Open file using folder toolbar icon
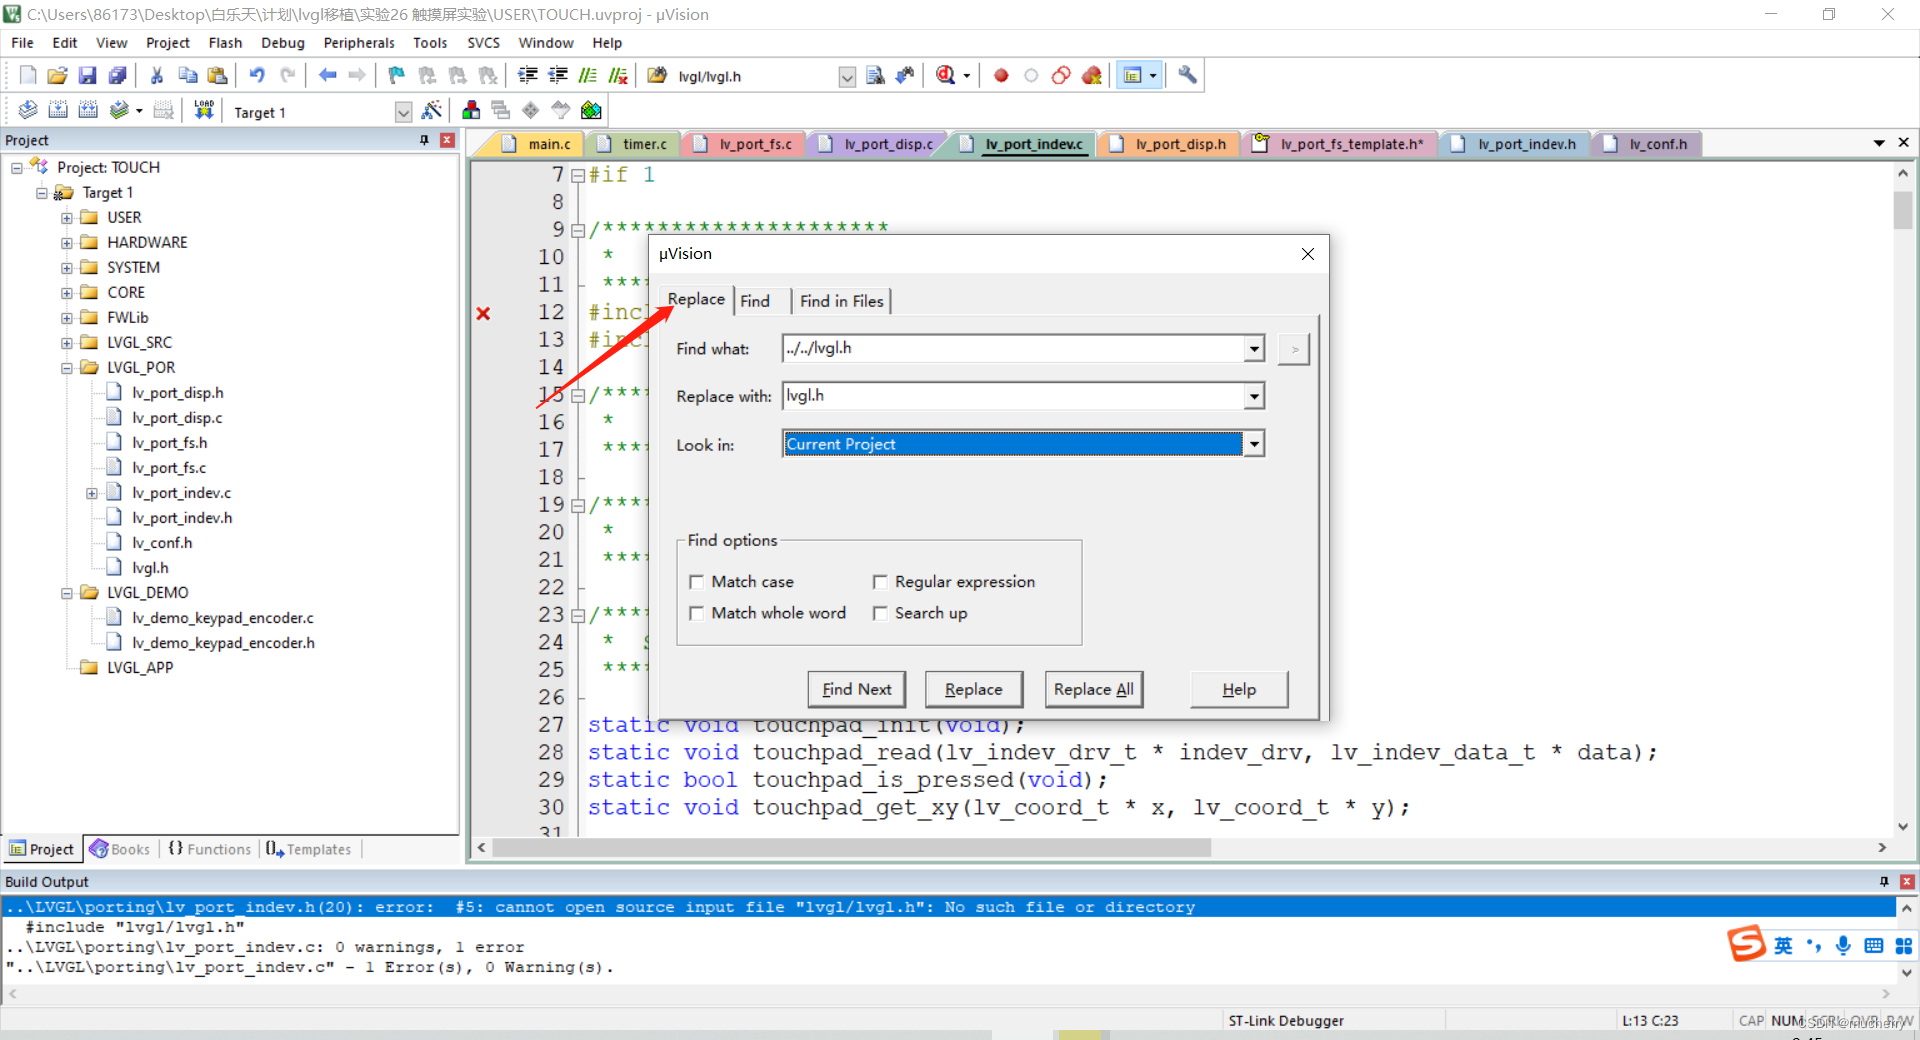 (58, 76)
